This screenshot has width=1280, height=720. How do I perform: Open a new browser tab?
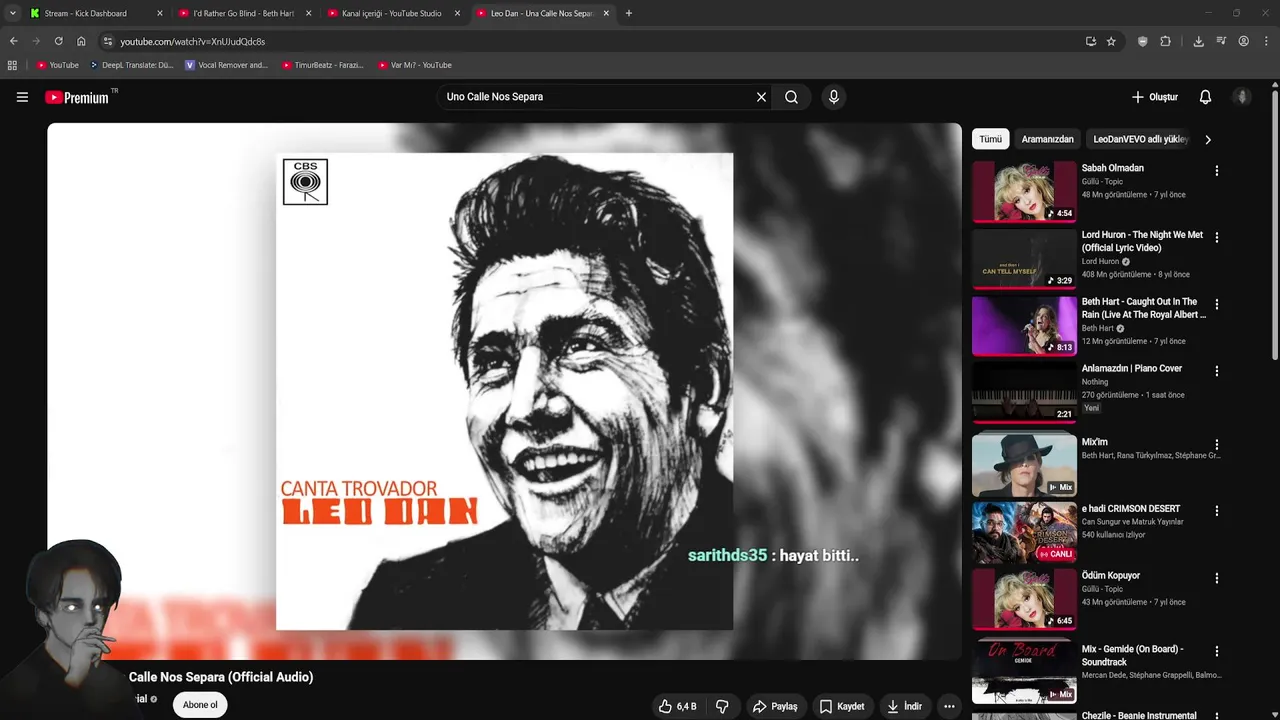click(628, 13)
